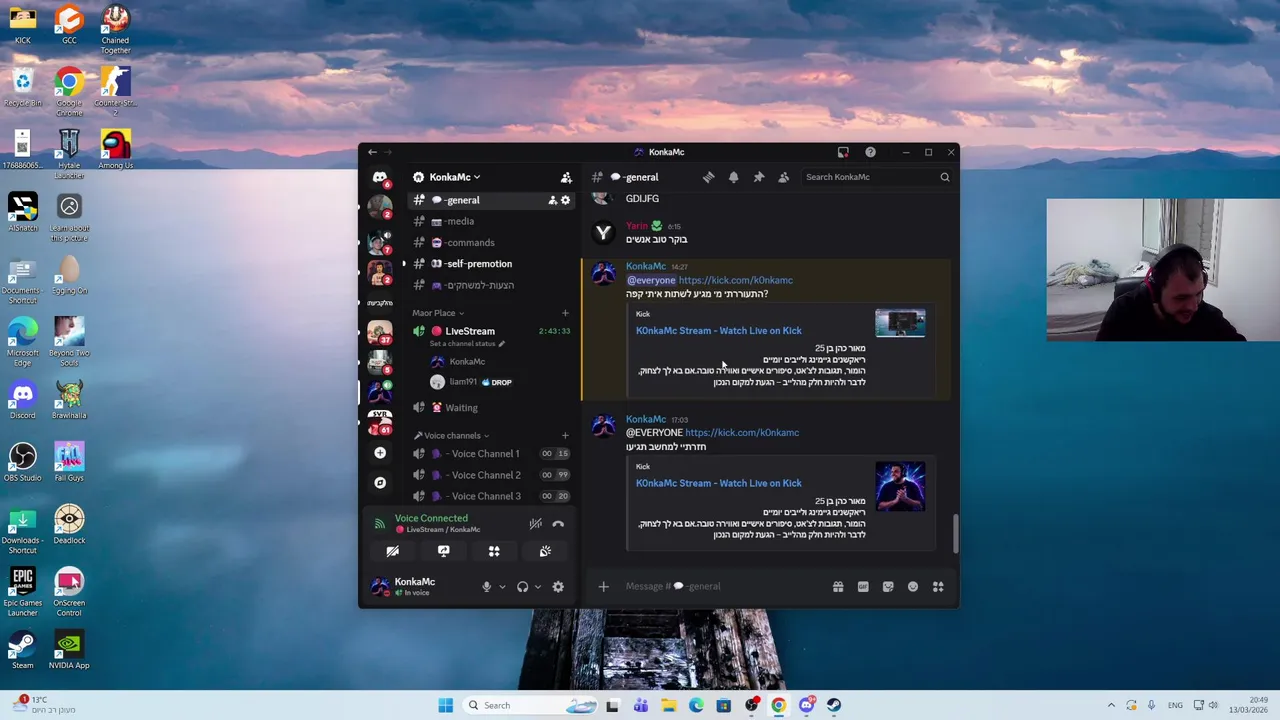The image size is (1280, 720).
Task: Open the -general text channel
Action: click(x=492, y=200)
